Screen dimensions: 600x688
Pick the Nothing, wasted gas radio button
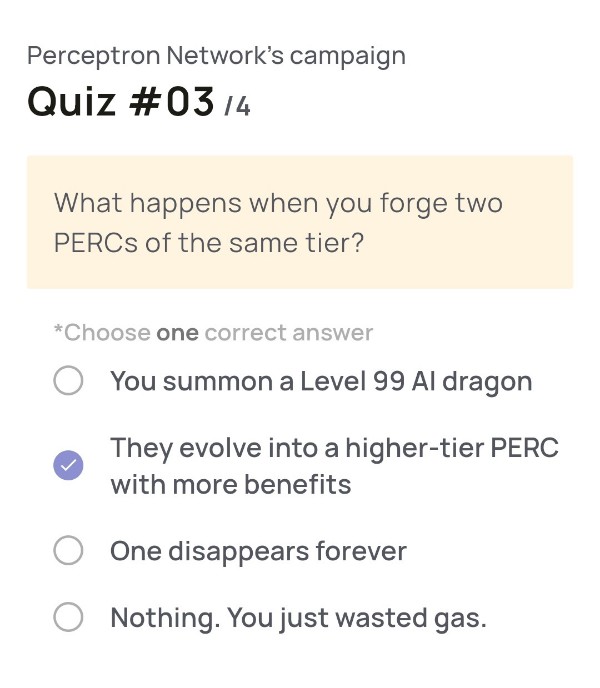pos(68,616)
